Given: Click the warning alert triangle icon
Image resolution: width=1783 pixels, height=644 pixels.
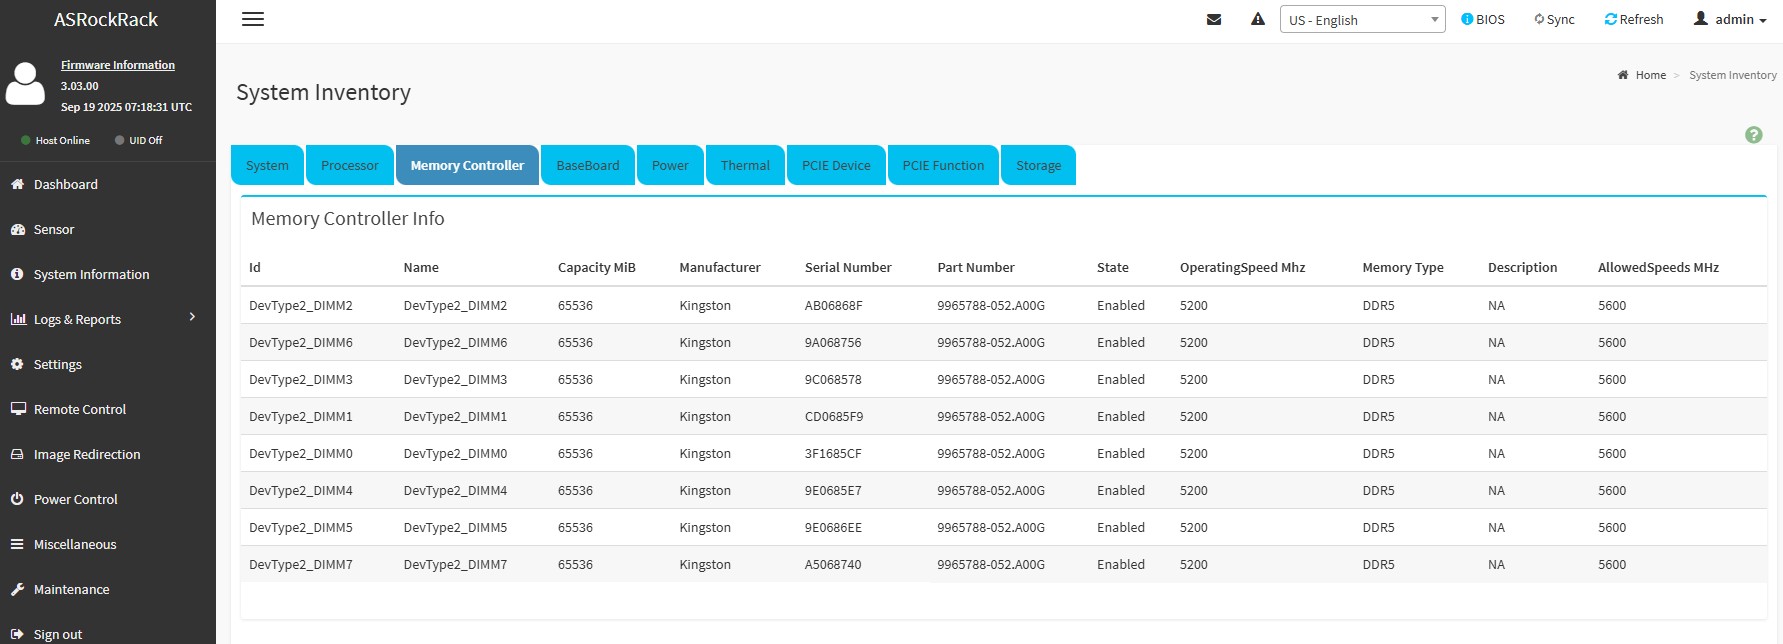Looking at the screenshot, I should [x=1258, y=20].
